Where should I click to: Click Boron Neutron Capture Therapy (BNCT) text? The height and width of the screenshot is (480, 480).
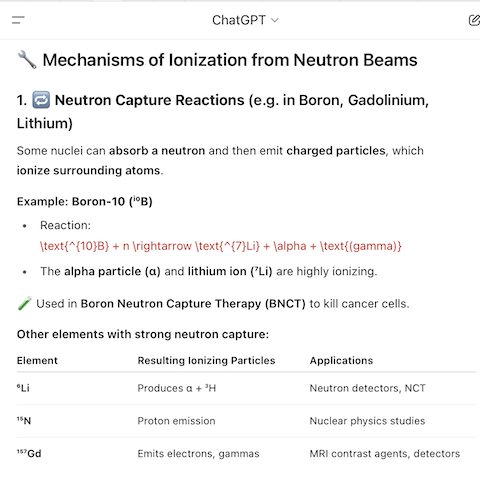(193, 304)
